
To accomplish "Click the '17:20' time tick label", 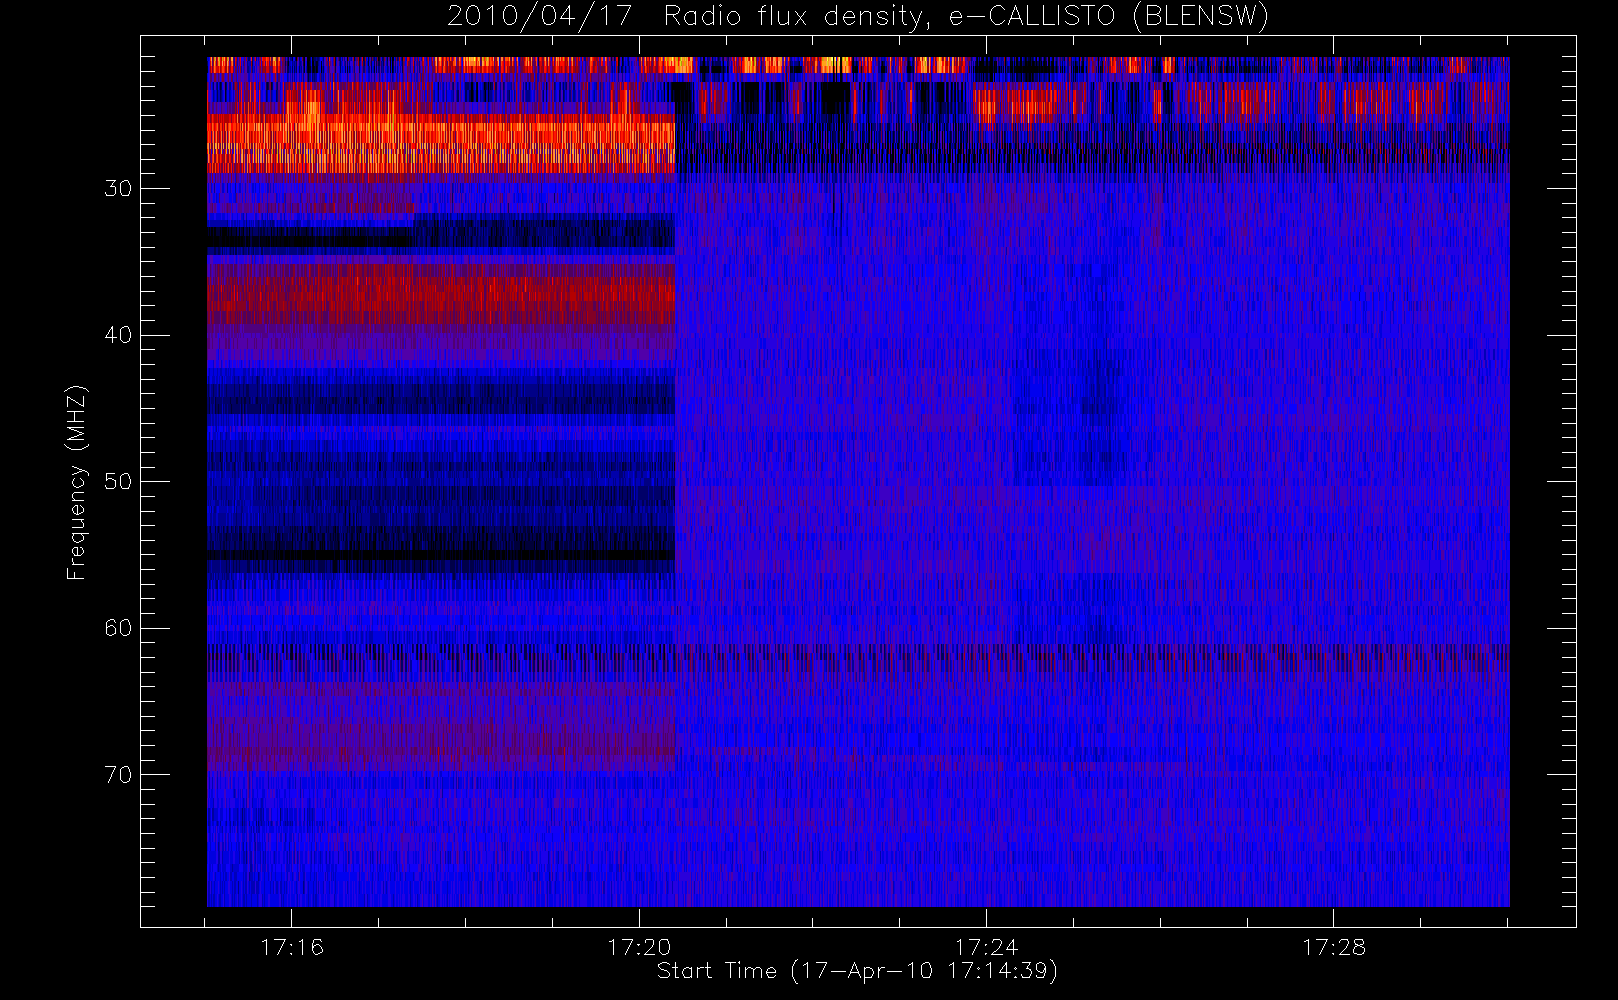I will 639,947.
